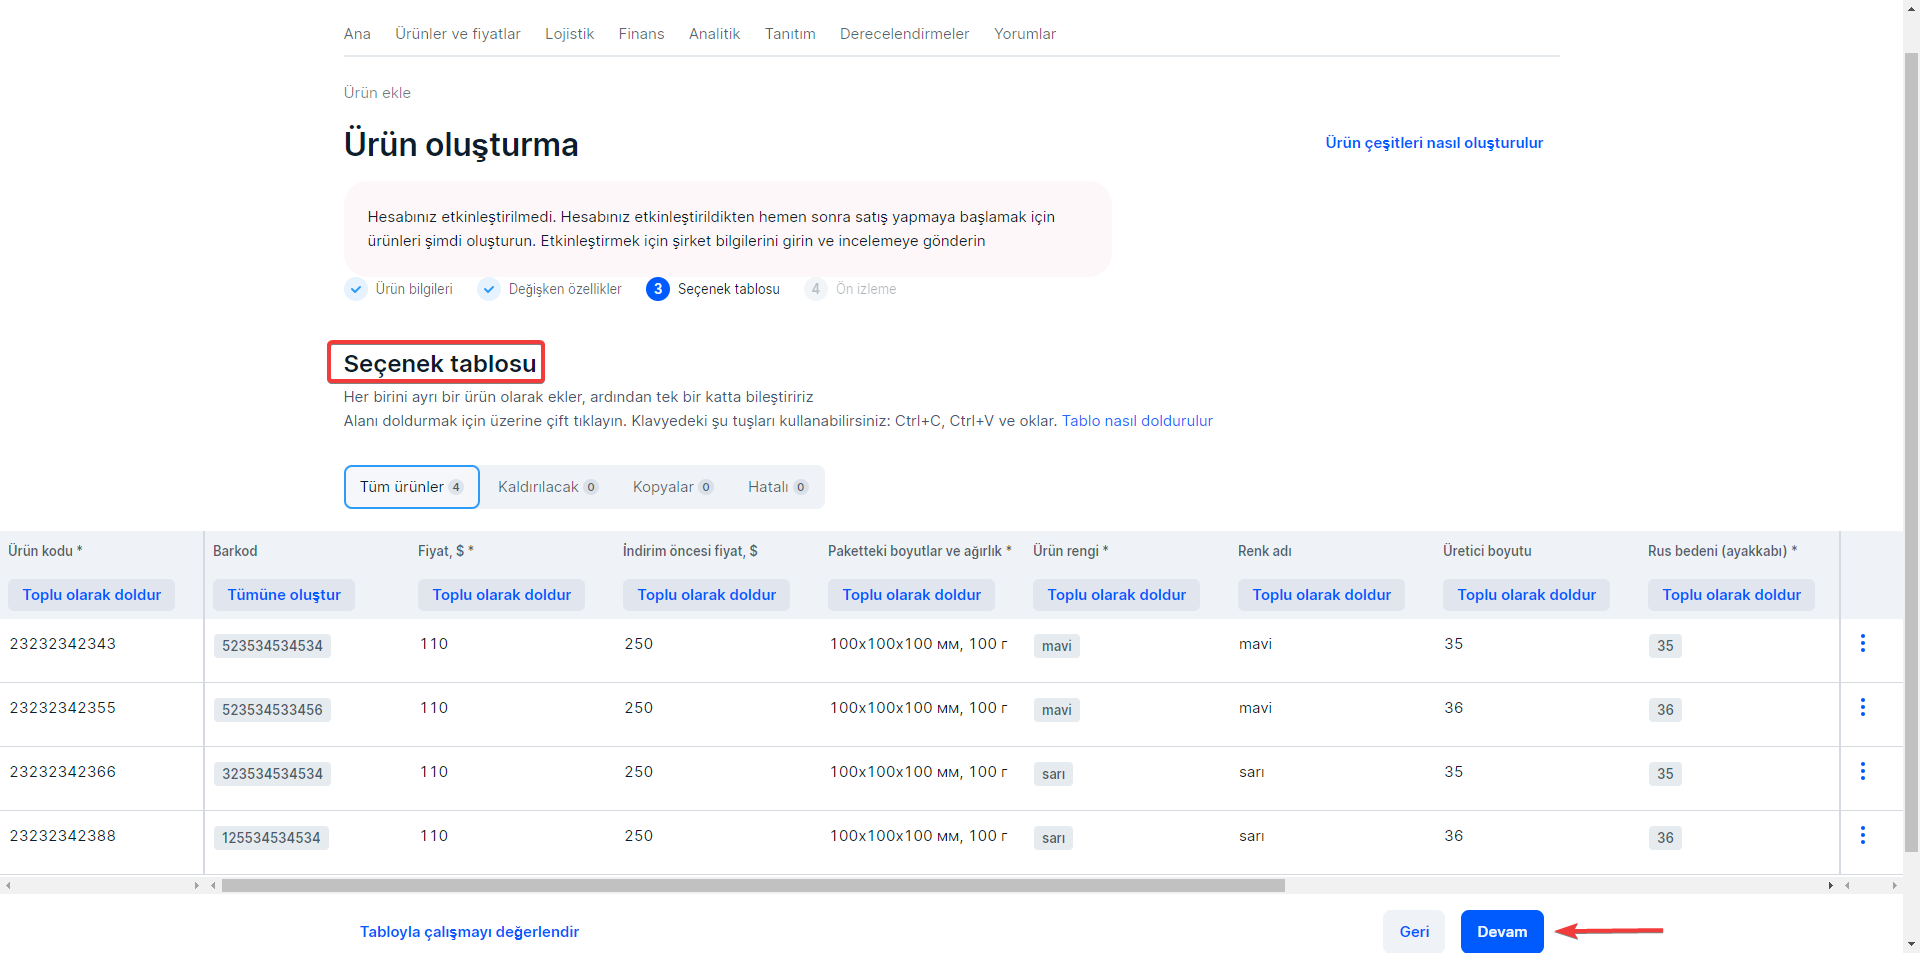Click the table's horizontal scrollbar thumb
The height and width of the screenshot is (953, 1920).
click(x=753, y=885)
